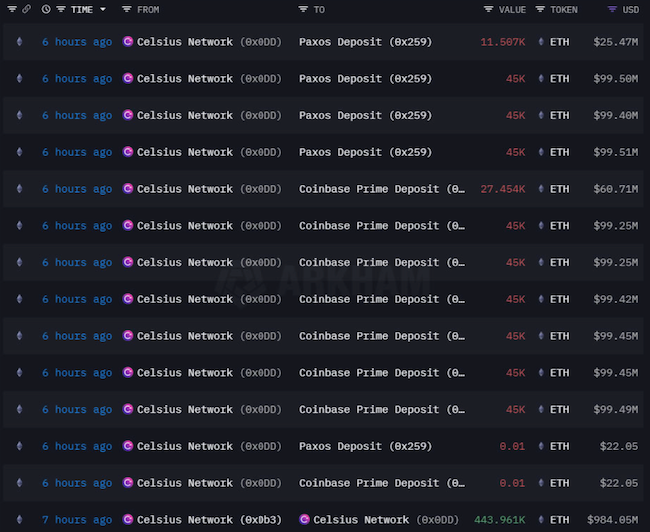Click the Celsius logo in the TO column of the last row

304,519
